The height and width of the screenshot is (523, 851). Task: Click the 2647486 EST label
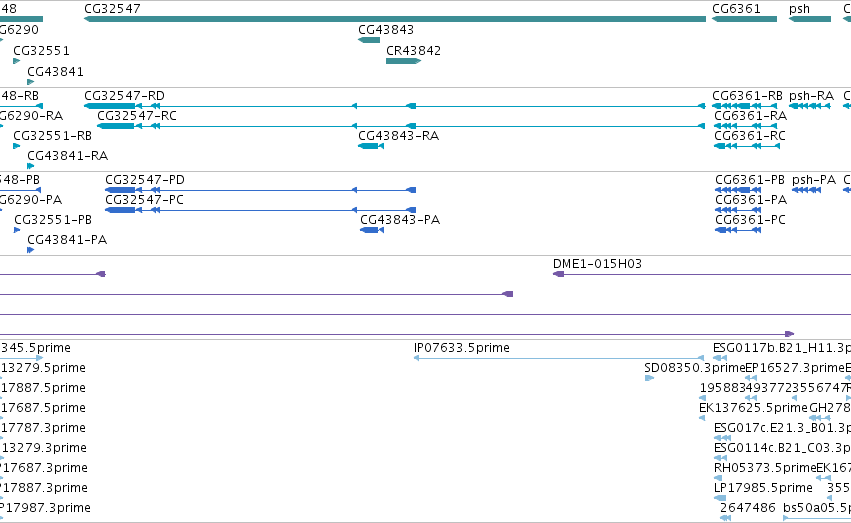coord(747,508)
